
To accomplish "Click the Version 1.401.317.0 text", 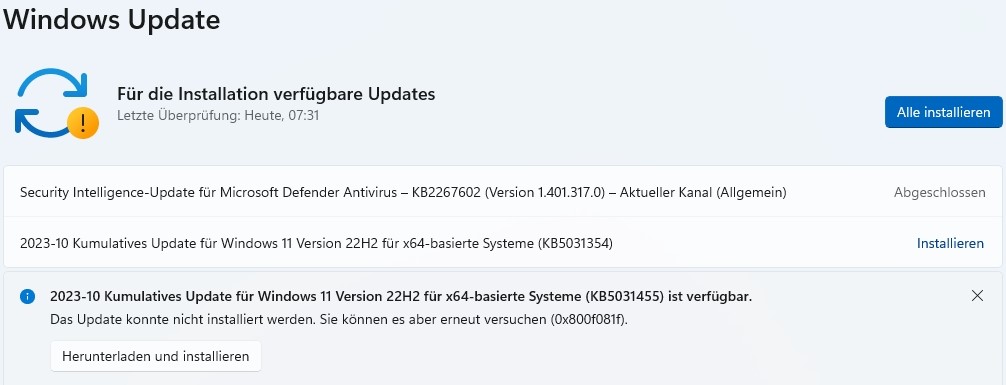I will click(x=544, y=192).
